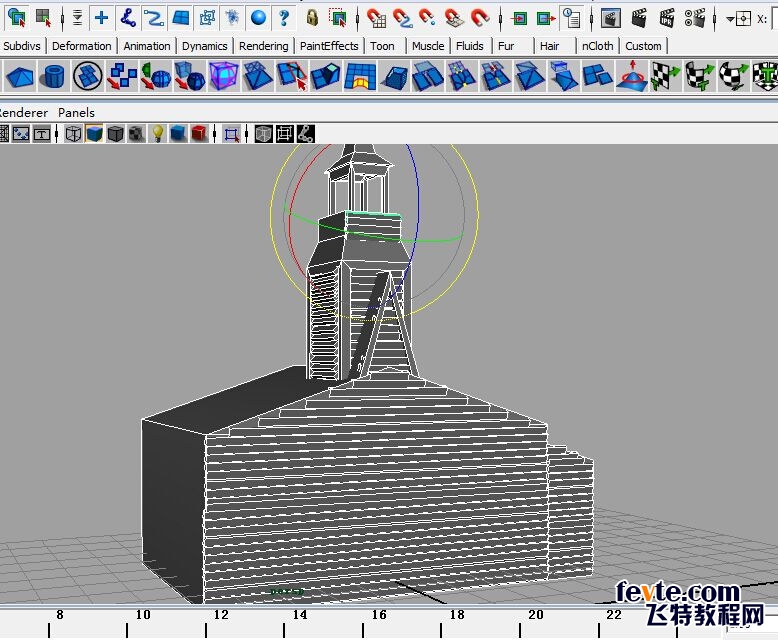Open the Muscle shelf tab
Viewport: 778px width, 640px height.
(x=428, y=46)
